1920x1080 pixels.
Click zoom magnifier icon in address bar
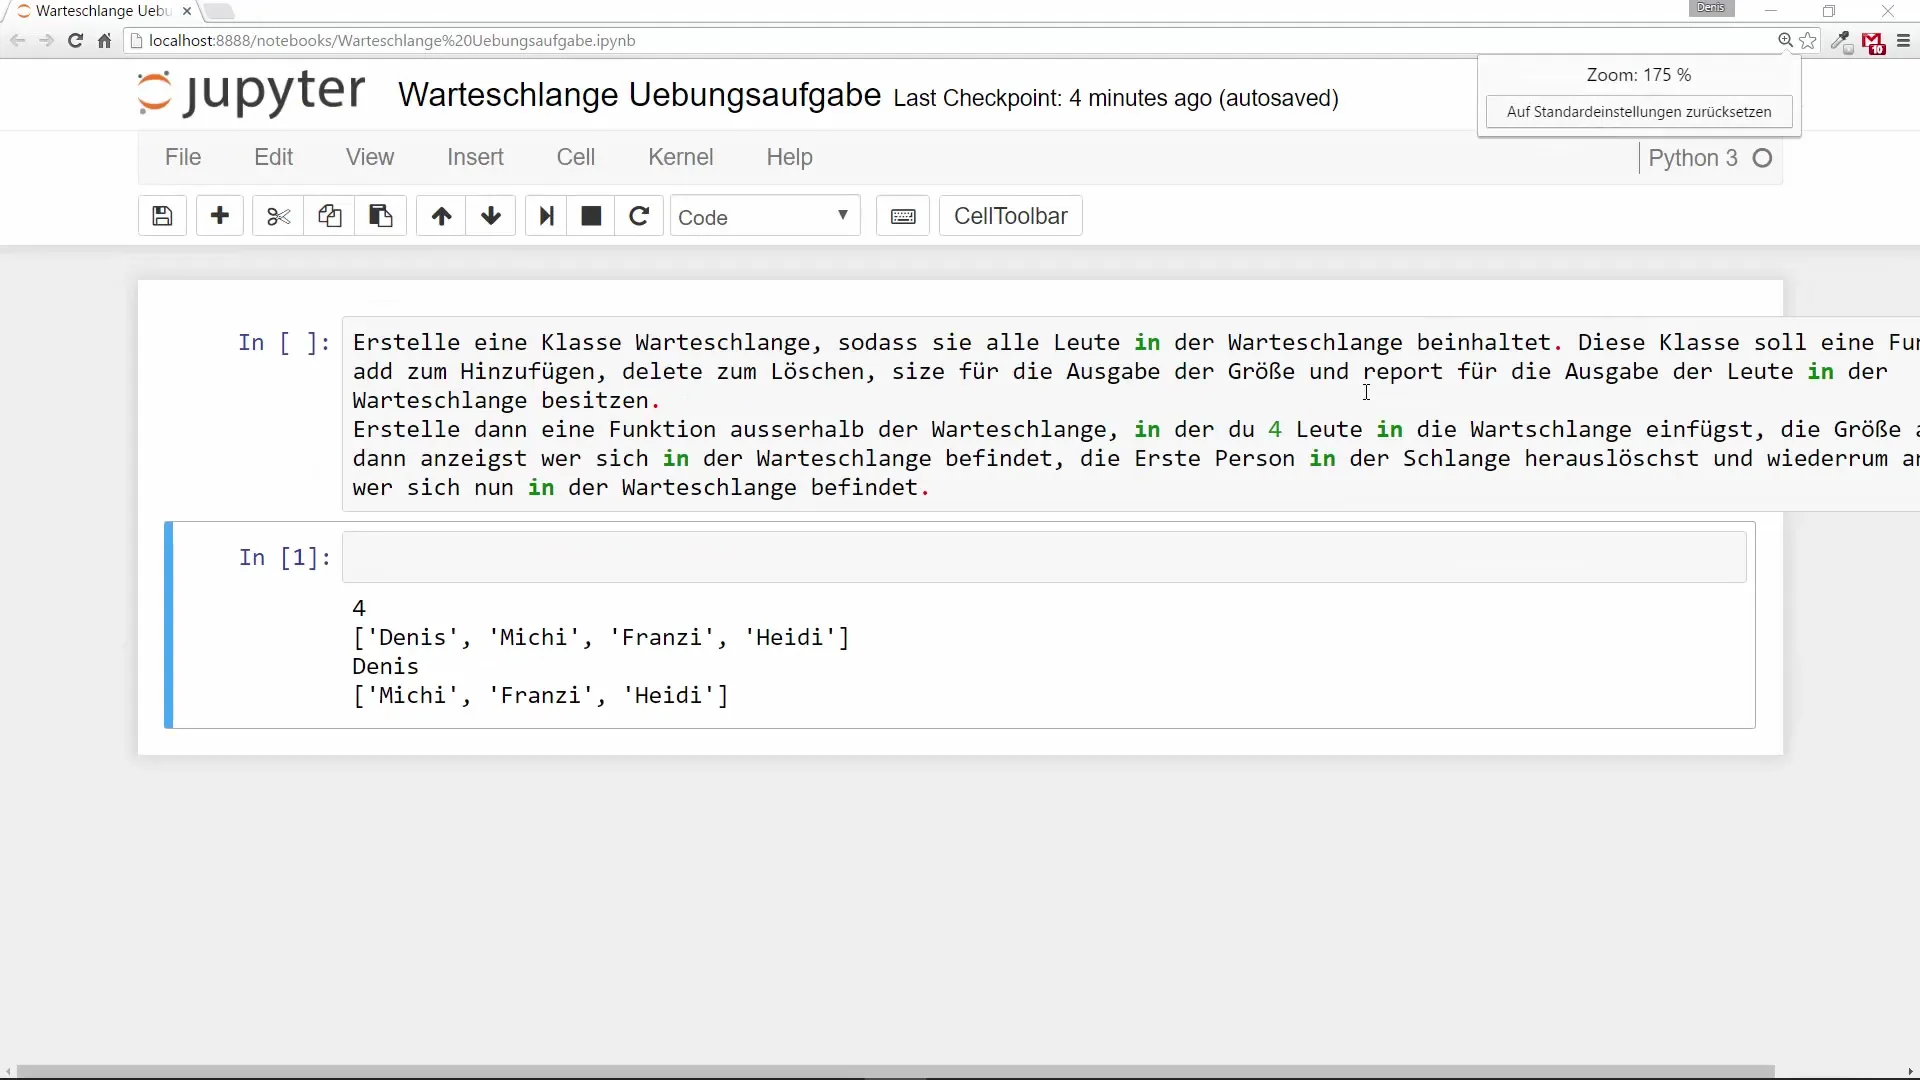coord(1785,41)
